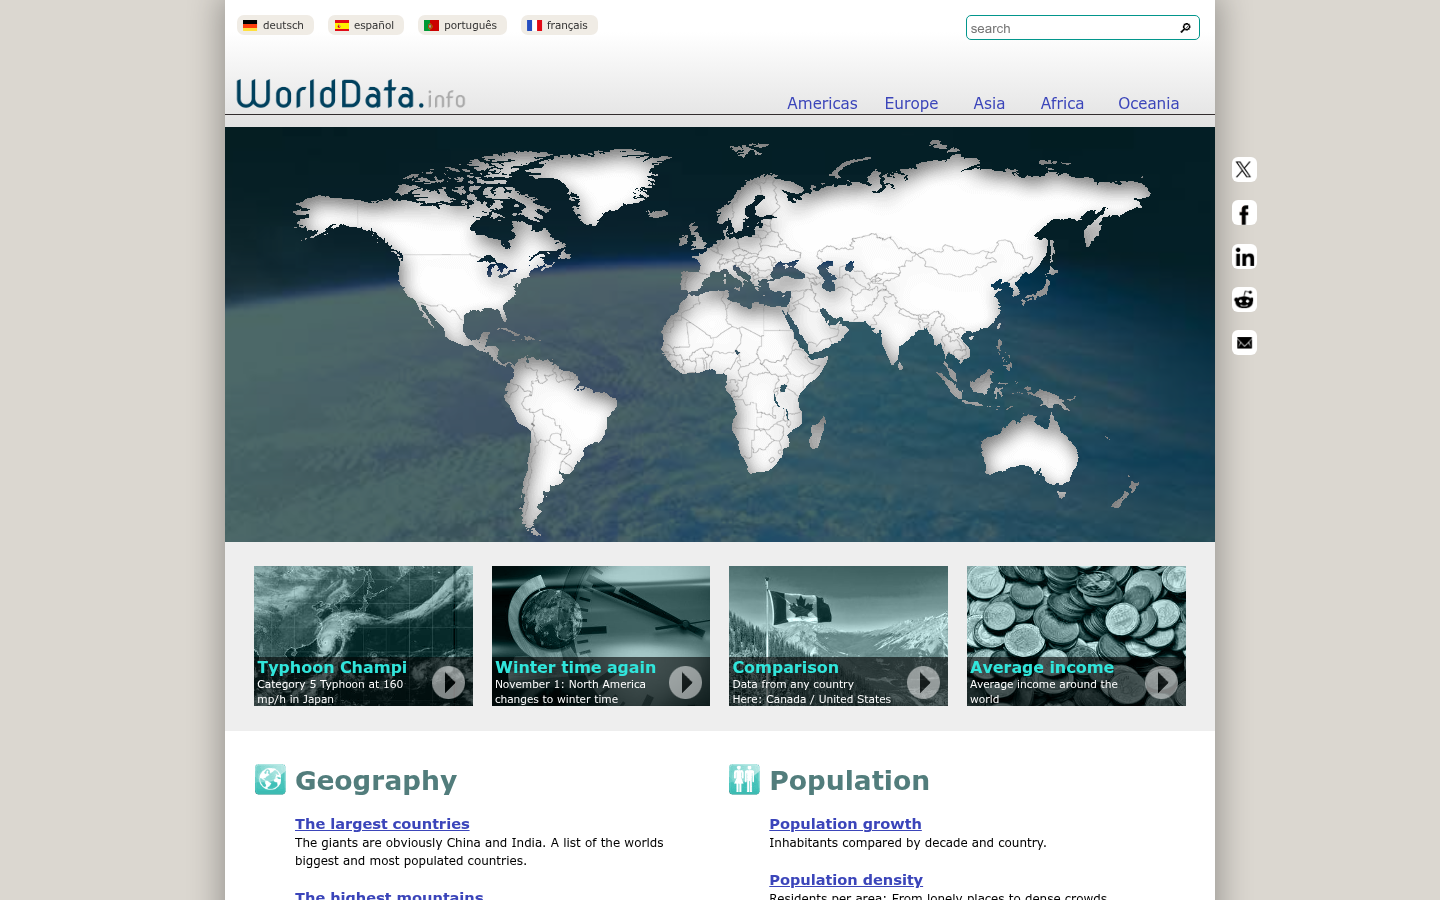Share page via email icon
1440x900 pixels.
click(1244, 343)
